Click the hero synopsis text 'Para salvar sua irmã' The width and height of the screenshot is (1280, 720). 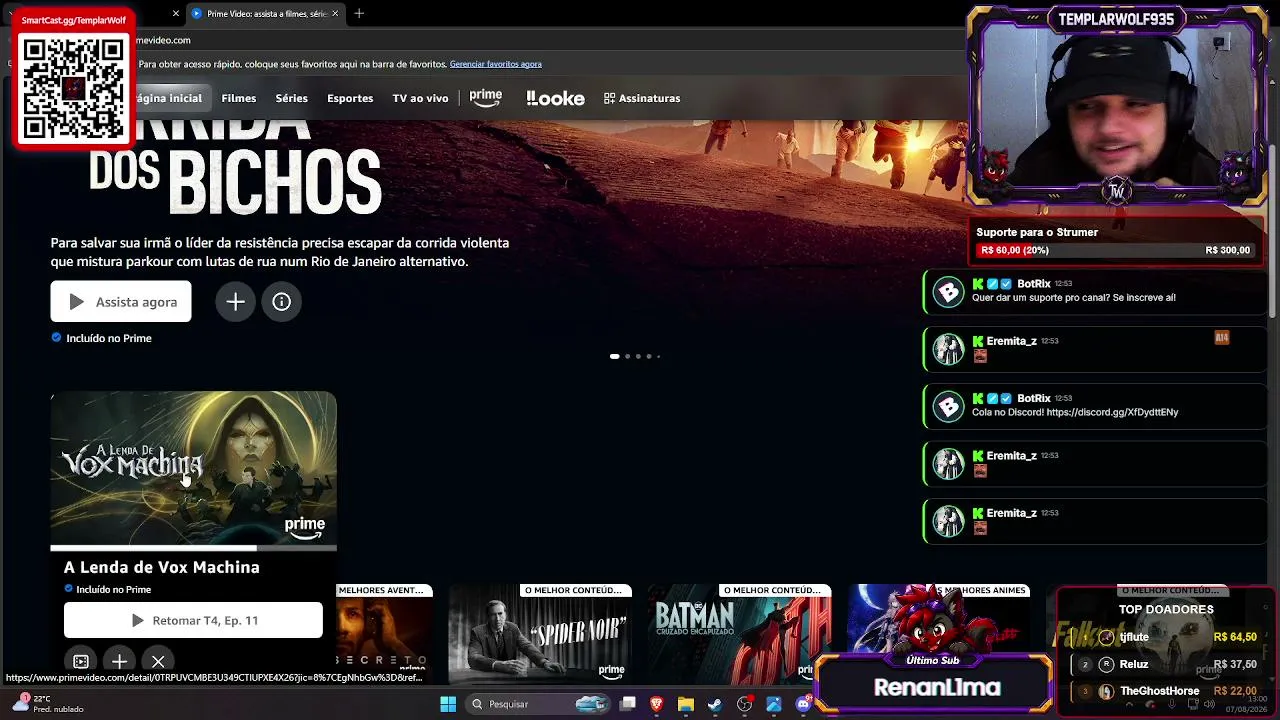(x=280, y=252)
